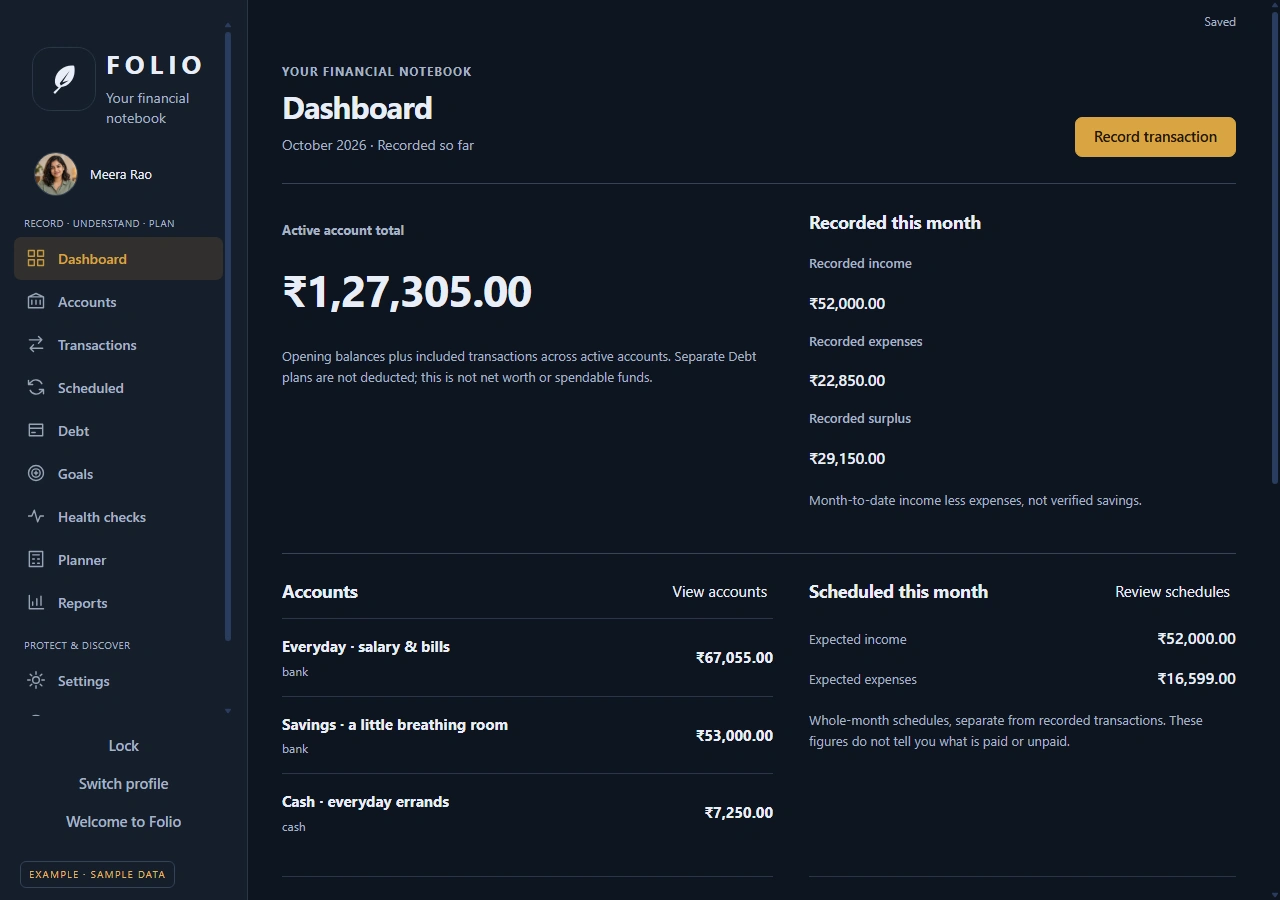Click the recorded surplus value ₹29,150.00

pos(847,459)
